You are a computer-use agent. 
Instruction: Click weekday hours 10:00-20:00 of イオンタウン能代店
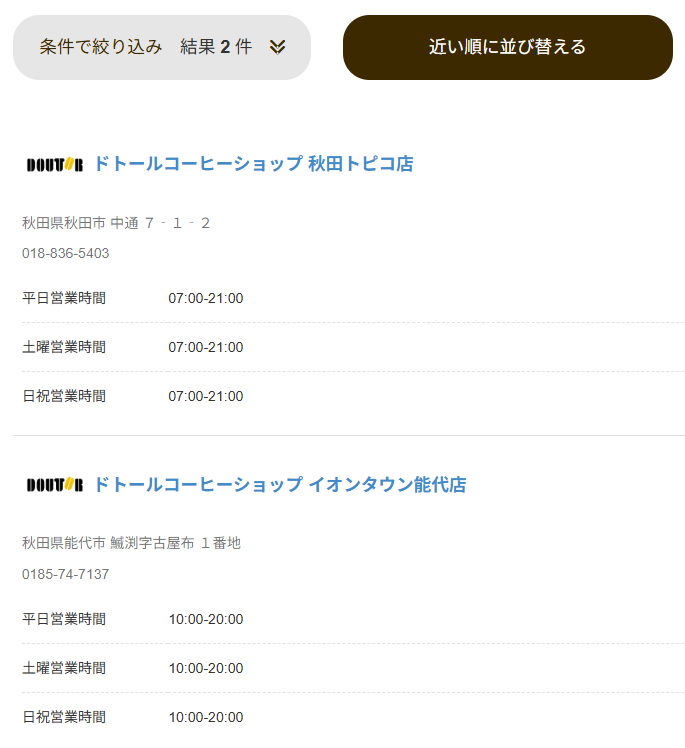click(x=206, y=619)
